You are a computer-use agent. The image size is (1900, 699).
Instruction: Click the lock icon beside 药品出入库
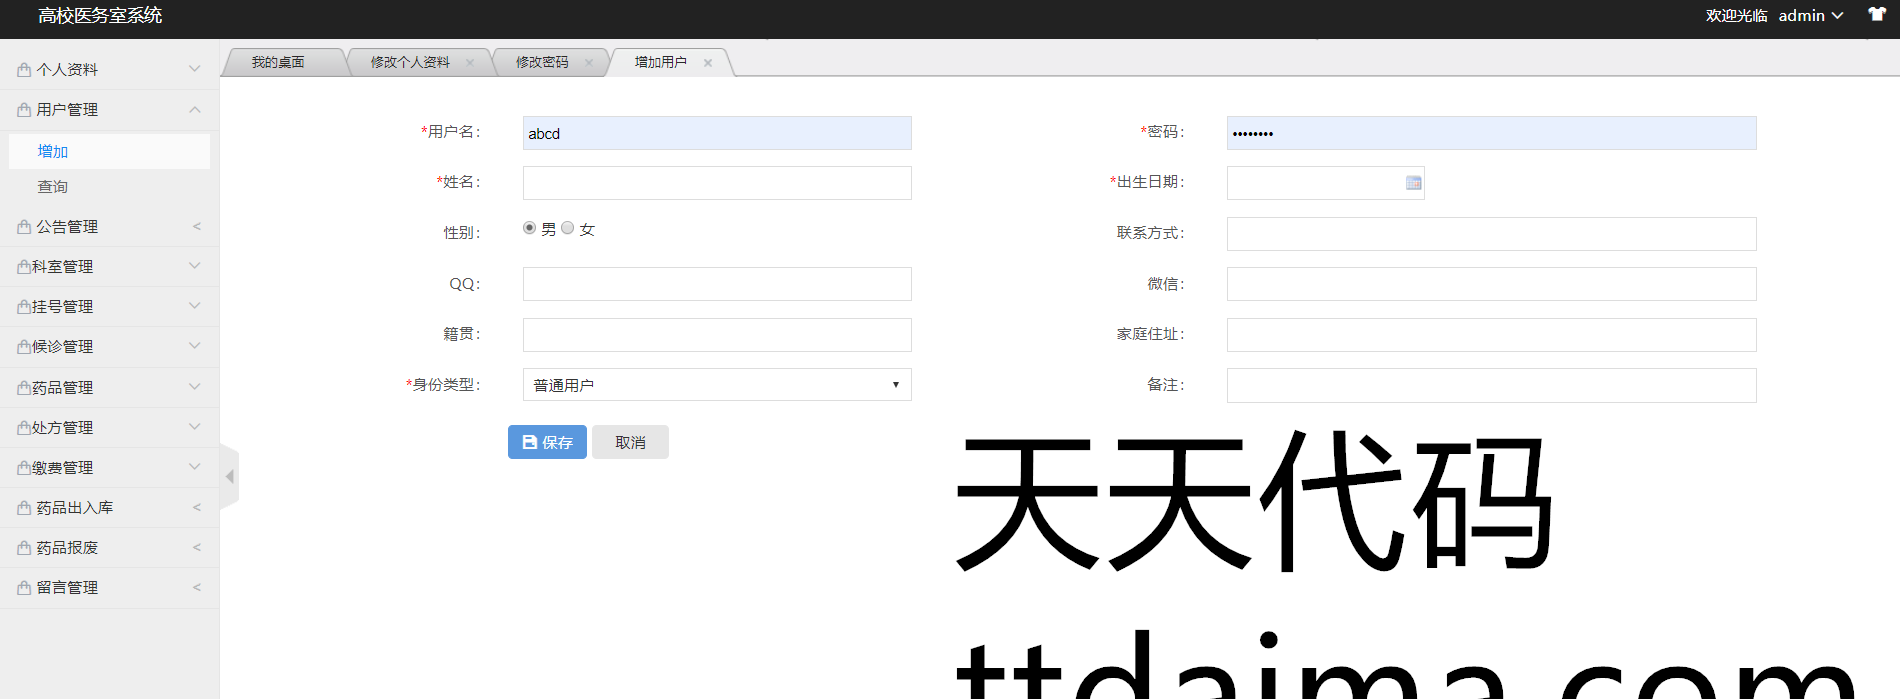click(24, 508)
